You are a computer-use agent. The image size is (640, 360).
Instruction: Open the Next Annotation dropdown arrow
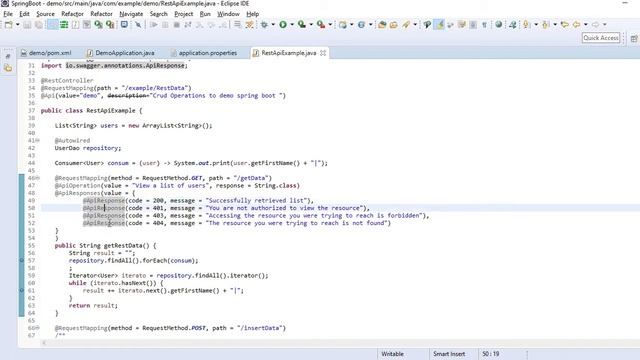click(x=536, y=25)
